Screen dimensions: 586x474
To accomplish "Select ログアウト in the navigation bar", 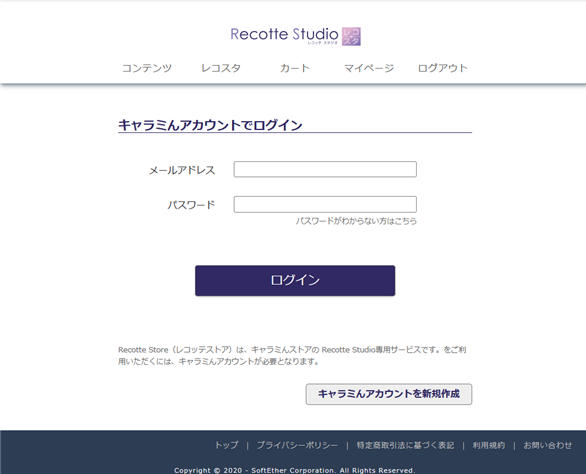I will click(443, 68).
